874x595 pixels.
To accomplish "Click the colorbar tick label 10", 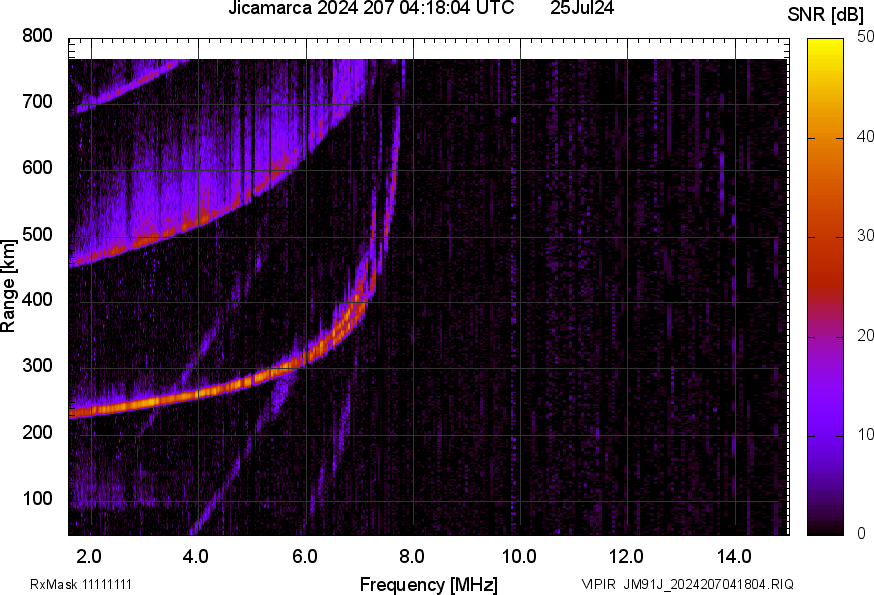I will (865, 434).
